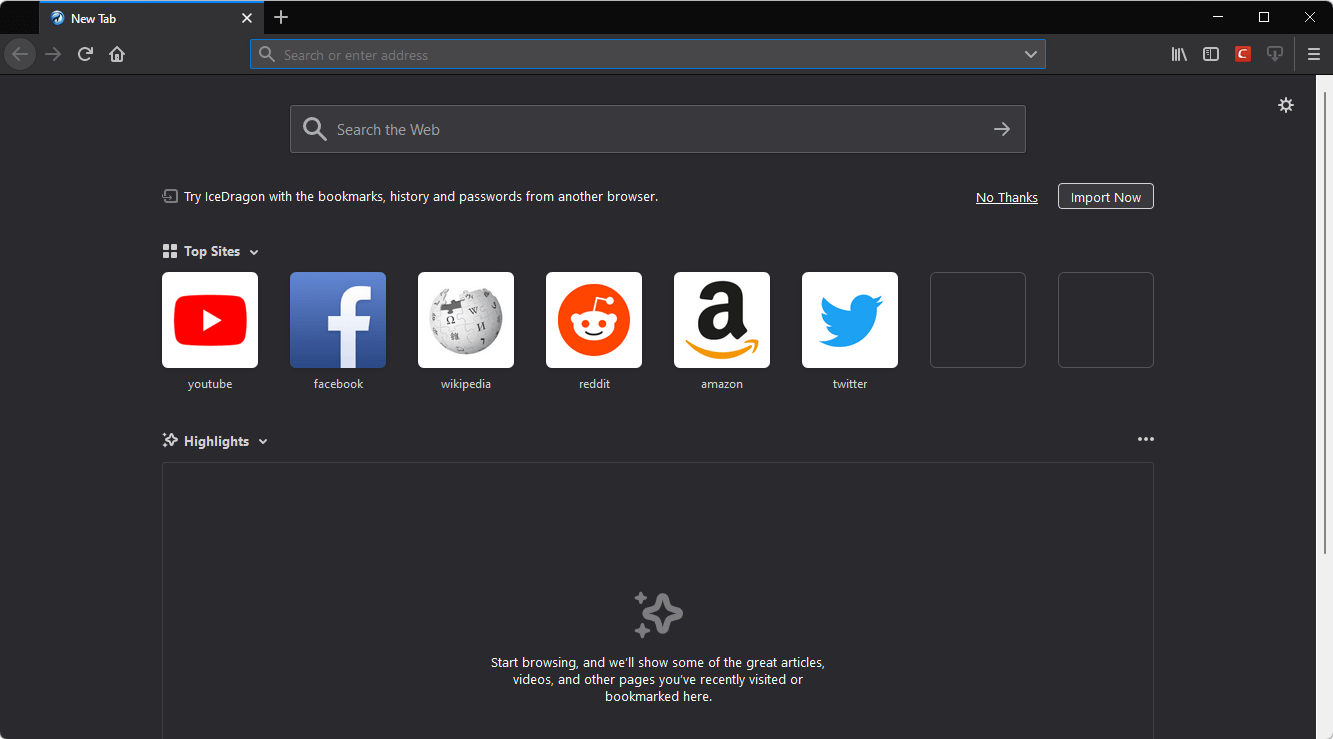This screenshot has width=1333, height=739.
Task: Click the back navigation arrow
Action: 20,54
